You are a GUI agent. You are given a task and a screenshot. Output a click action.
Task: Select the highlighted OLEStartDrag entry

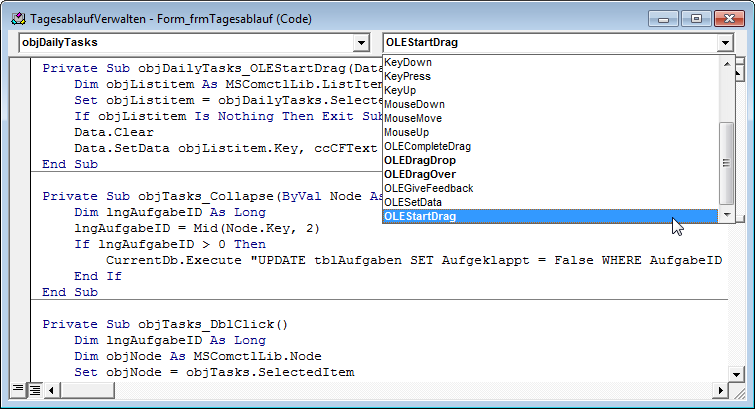(x=420, y=216)
